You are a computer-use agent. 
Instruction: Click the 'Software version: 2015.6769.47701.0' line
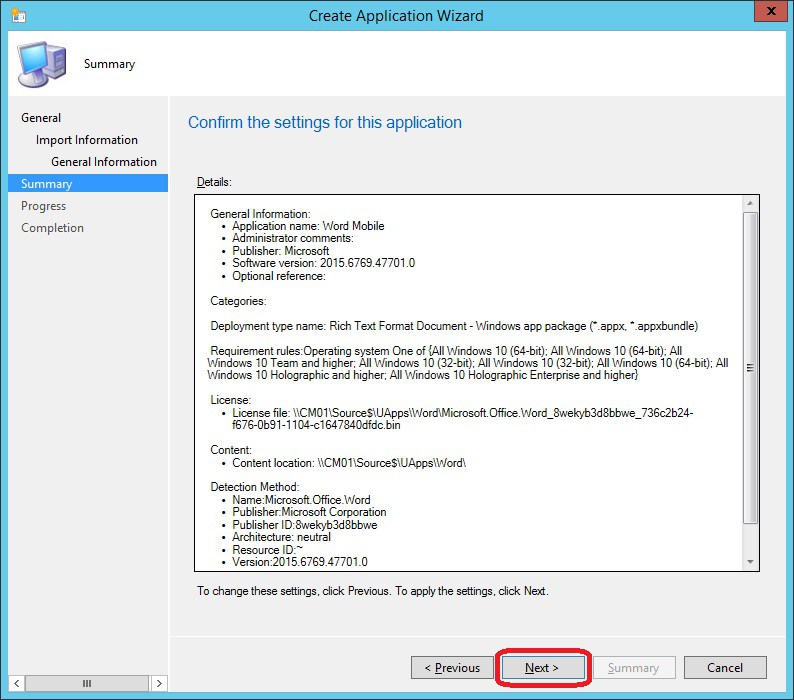[324, 263]
